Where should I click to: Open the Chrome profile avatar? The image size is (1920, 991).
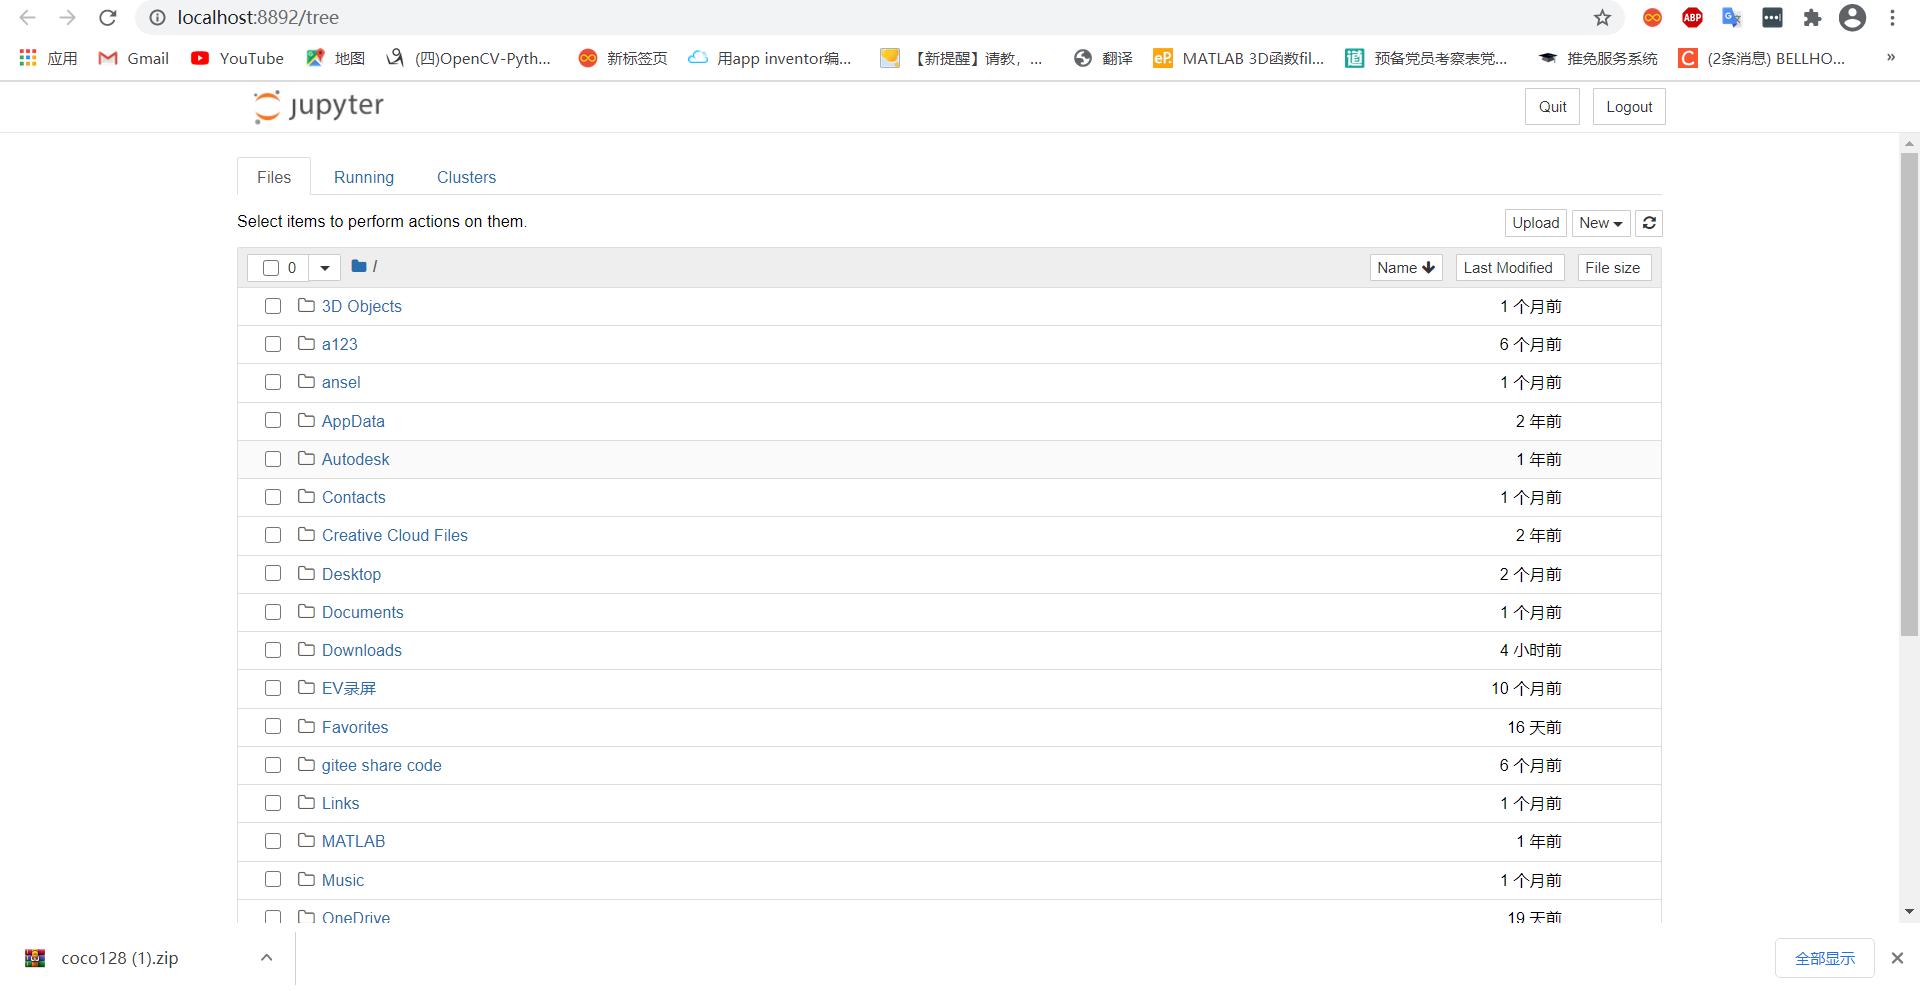1852,18
